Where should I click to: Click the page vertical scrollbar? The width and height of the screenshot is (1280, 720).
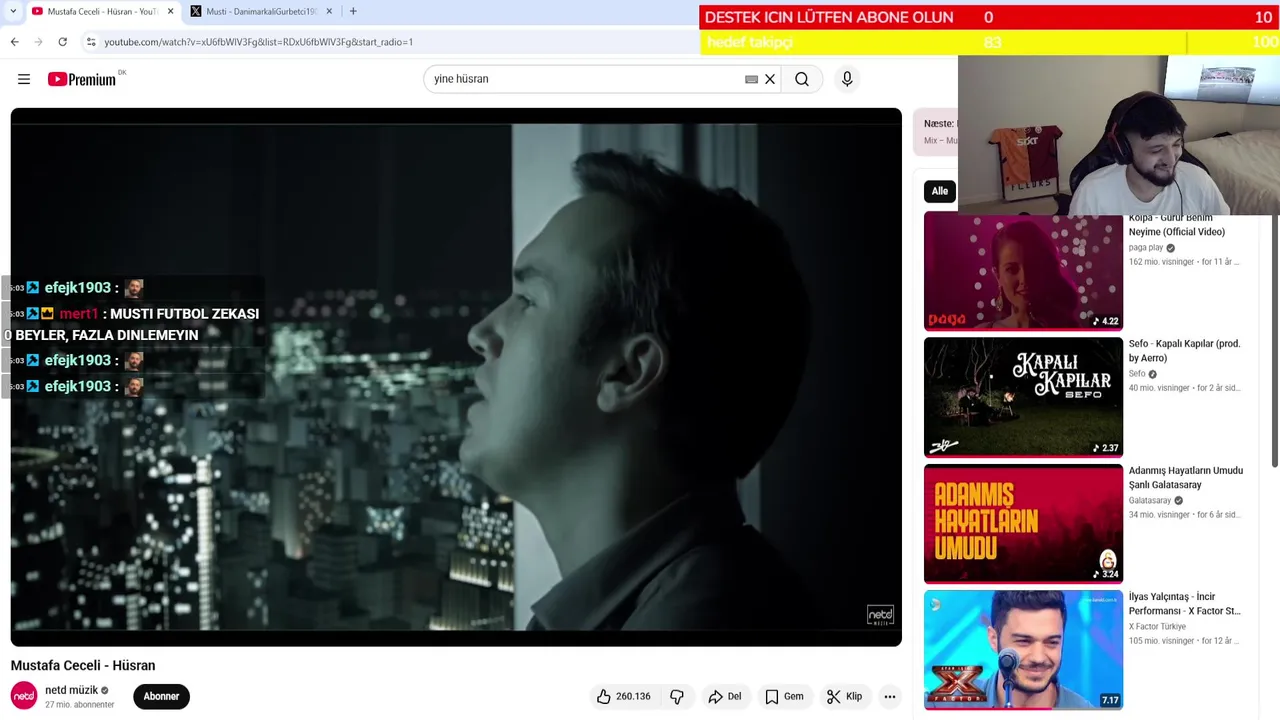tap(1275, 340)
